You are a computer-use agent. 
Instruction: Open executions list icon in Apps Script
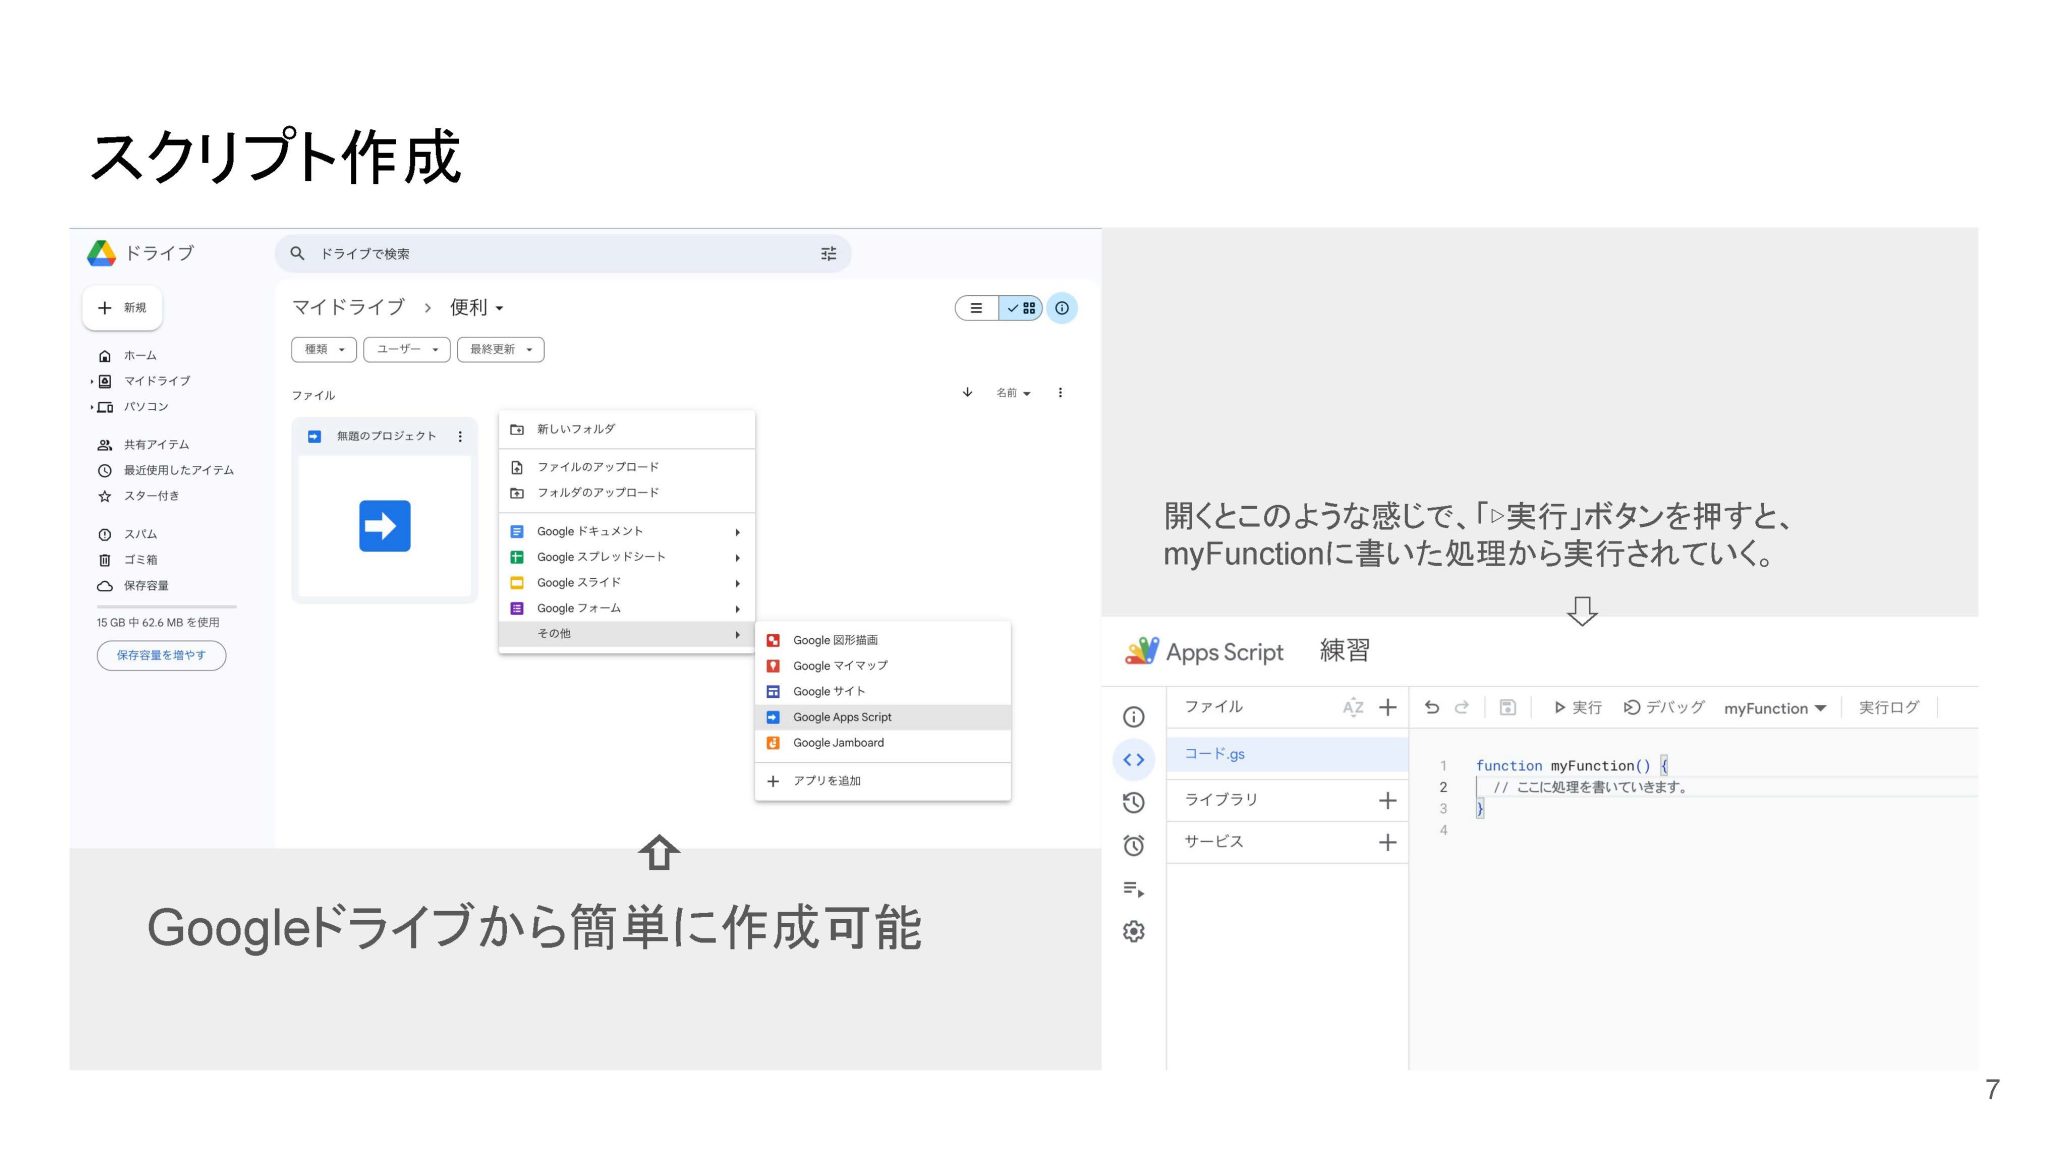click(1133, 889)
